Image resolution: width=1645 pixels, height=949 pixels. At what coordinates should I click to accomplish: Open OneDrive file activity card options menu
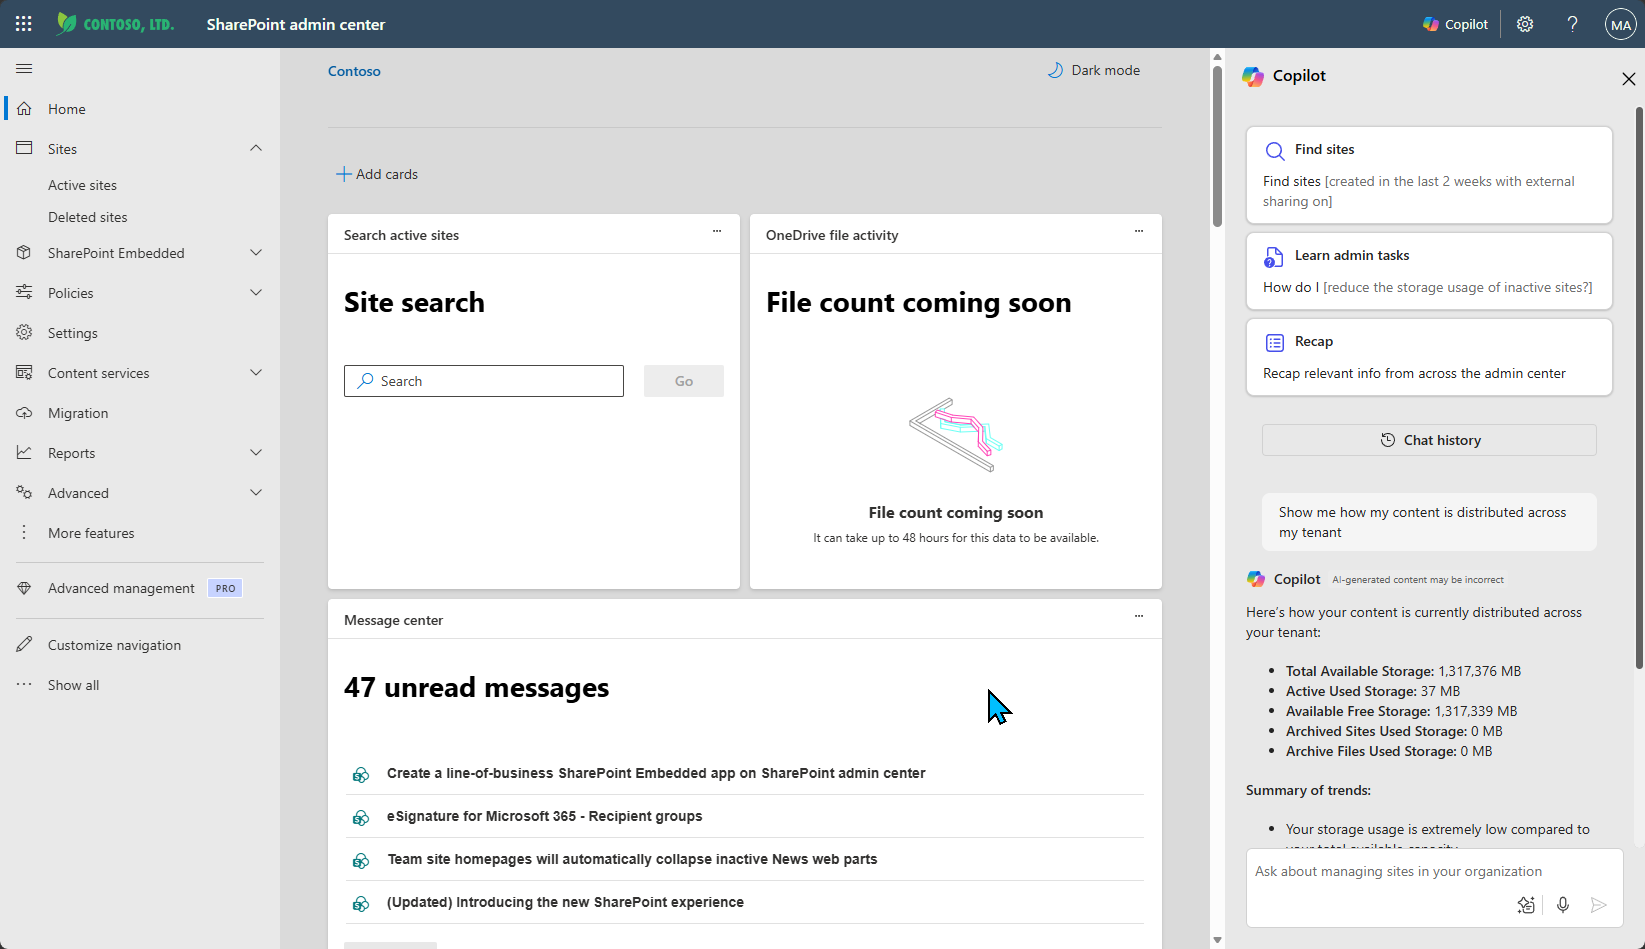tap(1139, 231)
